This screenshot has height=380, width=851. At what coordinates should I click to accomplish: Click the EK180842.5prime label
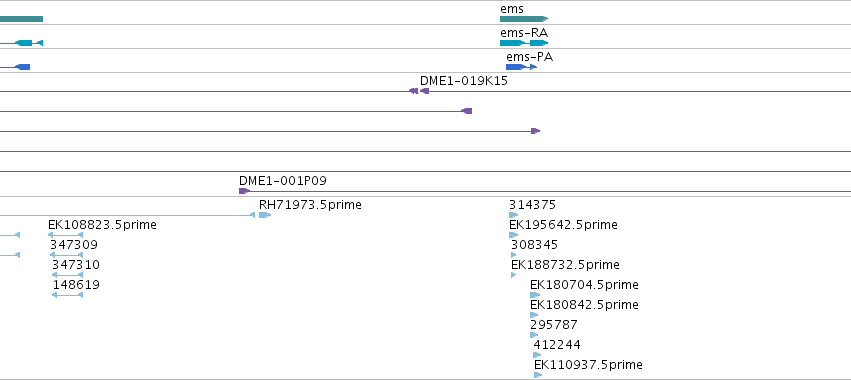coord(584,305)
